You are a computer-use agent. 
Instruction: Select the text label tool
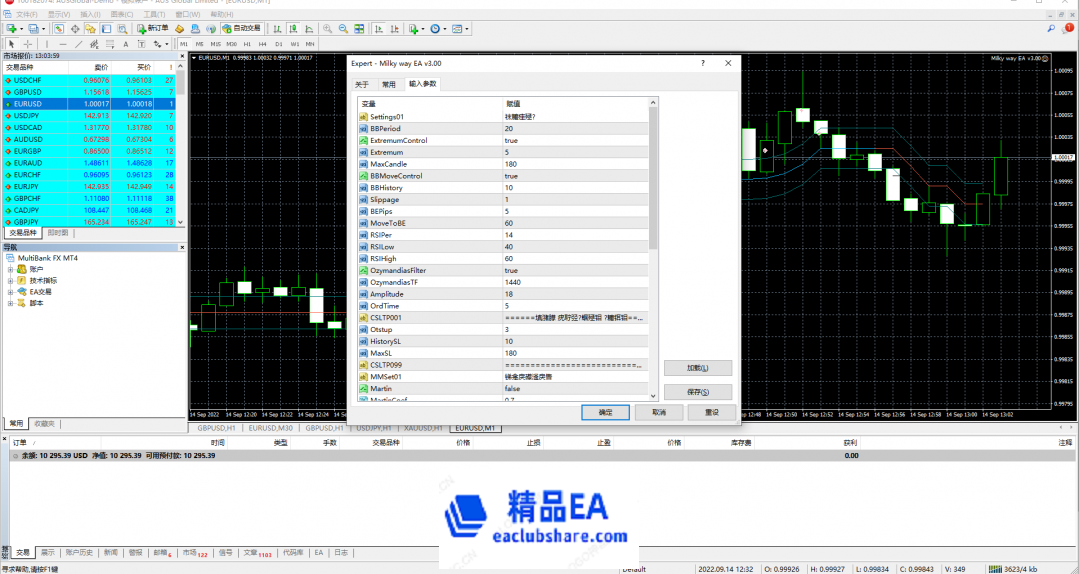click(x=142, y=44)
